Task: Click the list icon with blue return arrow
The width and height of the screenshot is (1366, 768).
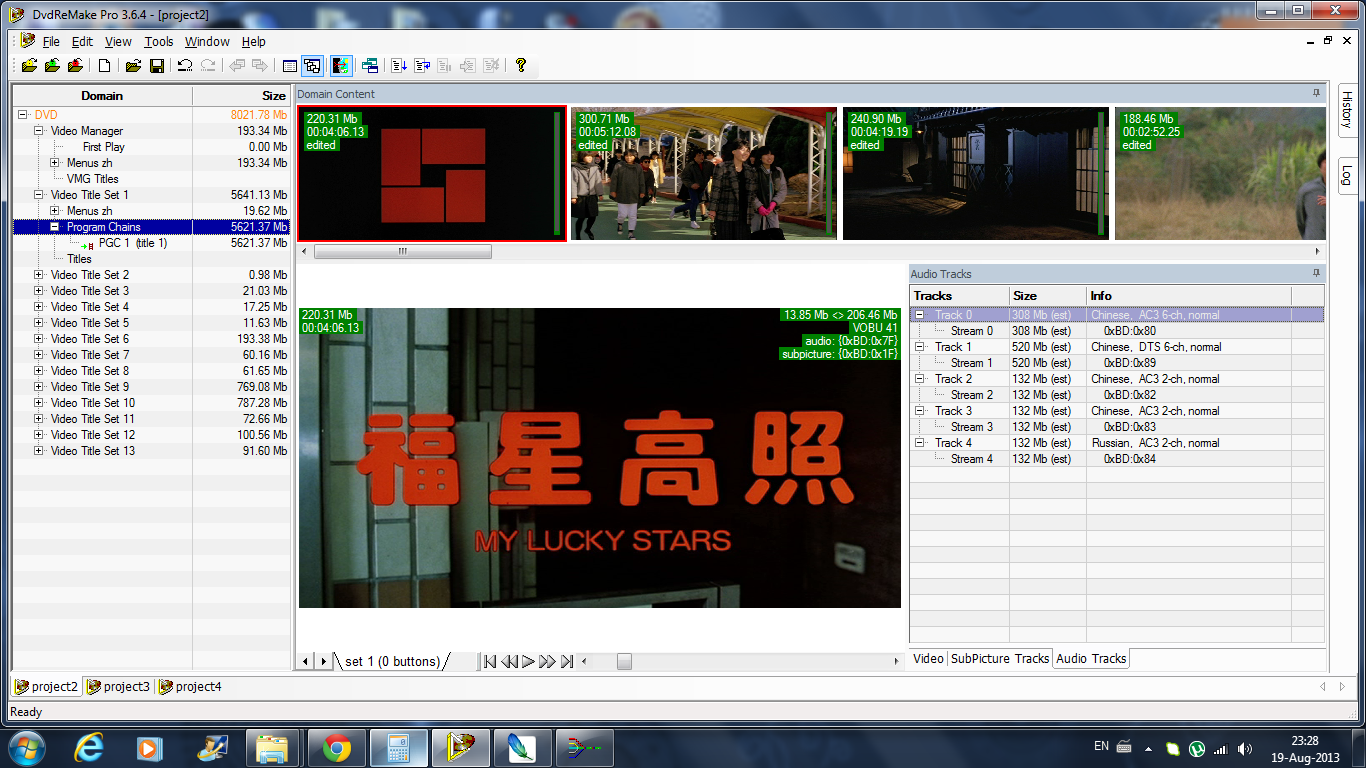Action: 422,66
